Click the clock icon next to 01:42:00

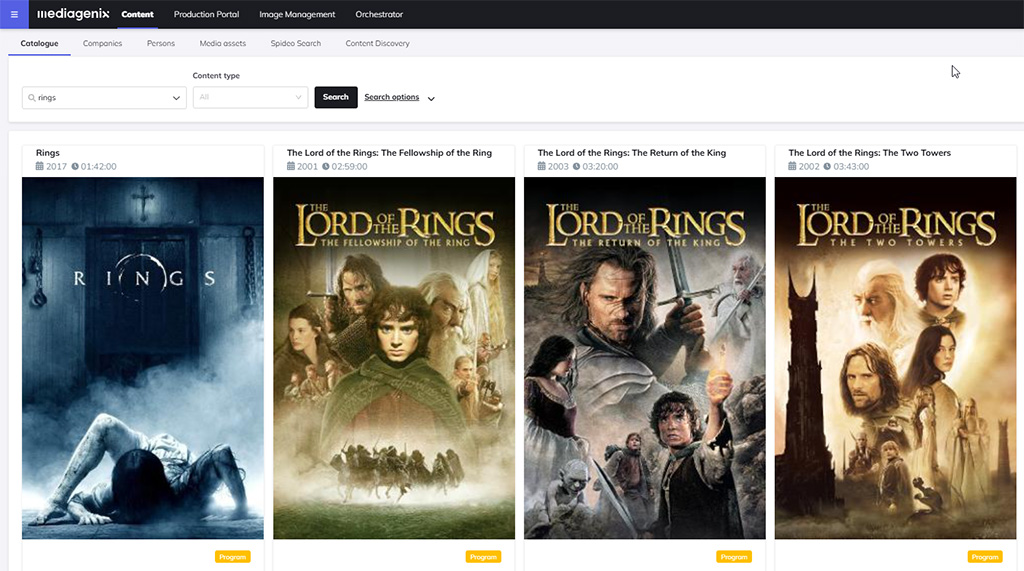pyautogui.click(x=75, y=166)
